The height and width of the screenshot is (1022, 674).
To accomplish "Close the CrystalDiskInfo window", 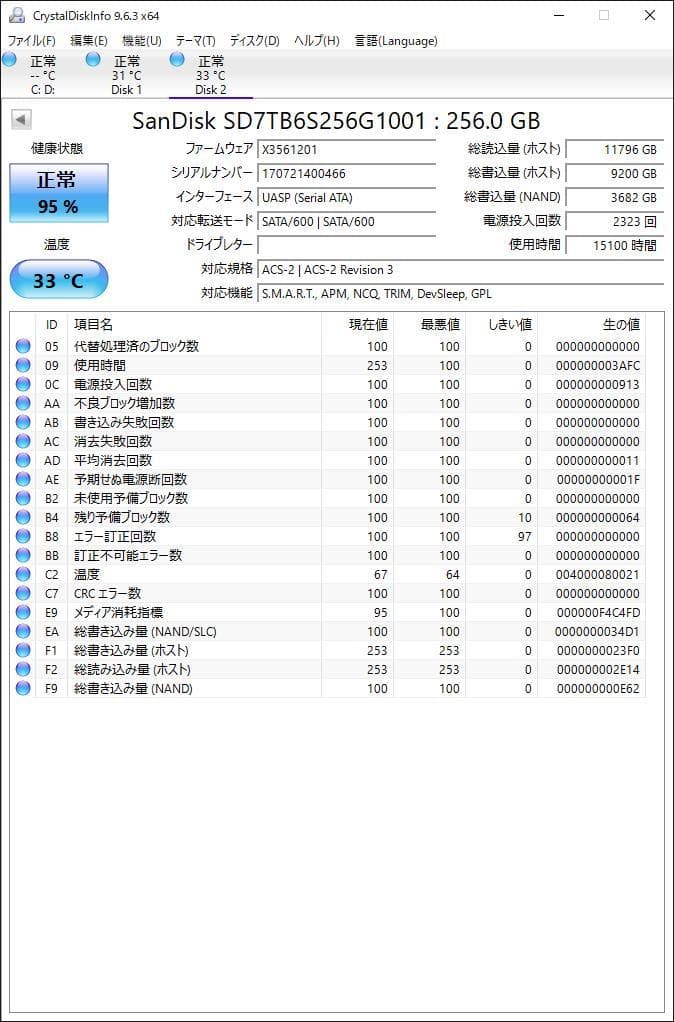I will click(x=649, y=15).
